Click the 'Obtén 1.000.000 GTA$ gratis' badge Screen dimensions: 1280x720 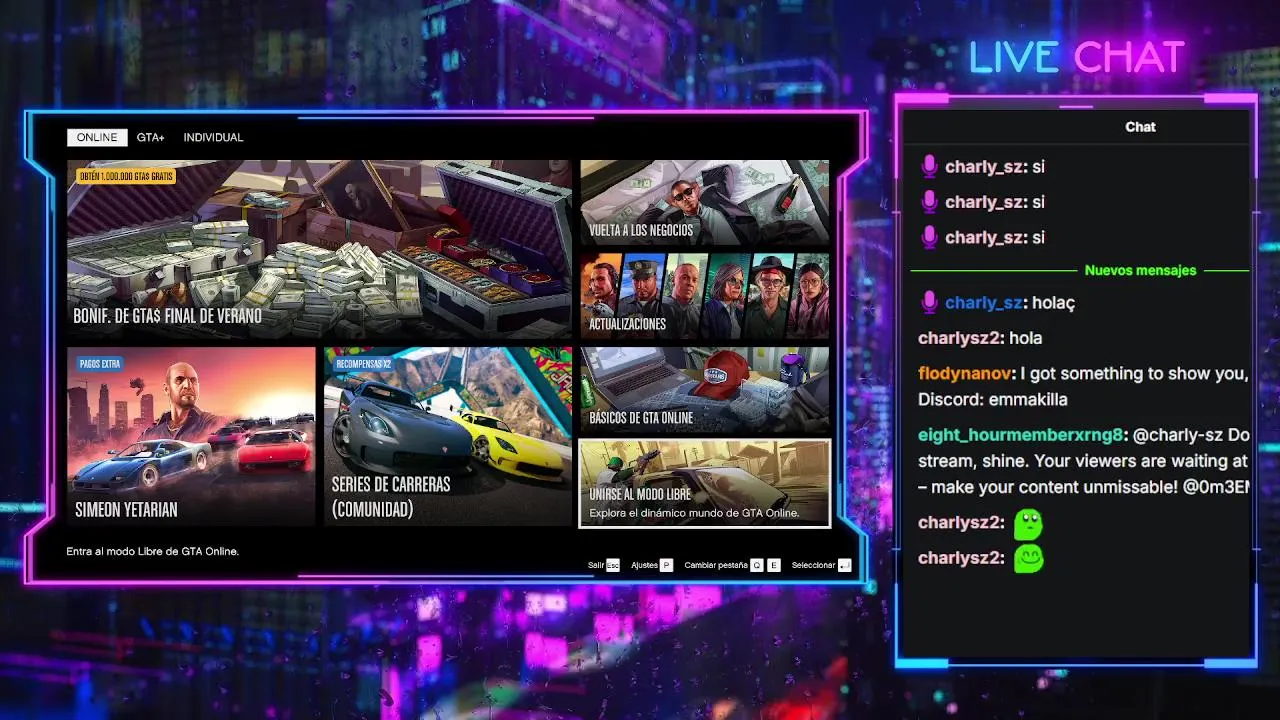tap(125, 176)
